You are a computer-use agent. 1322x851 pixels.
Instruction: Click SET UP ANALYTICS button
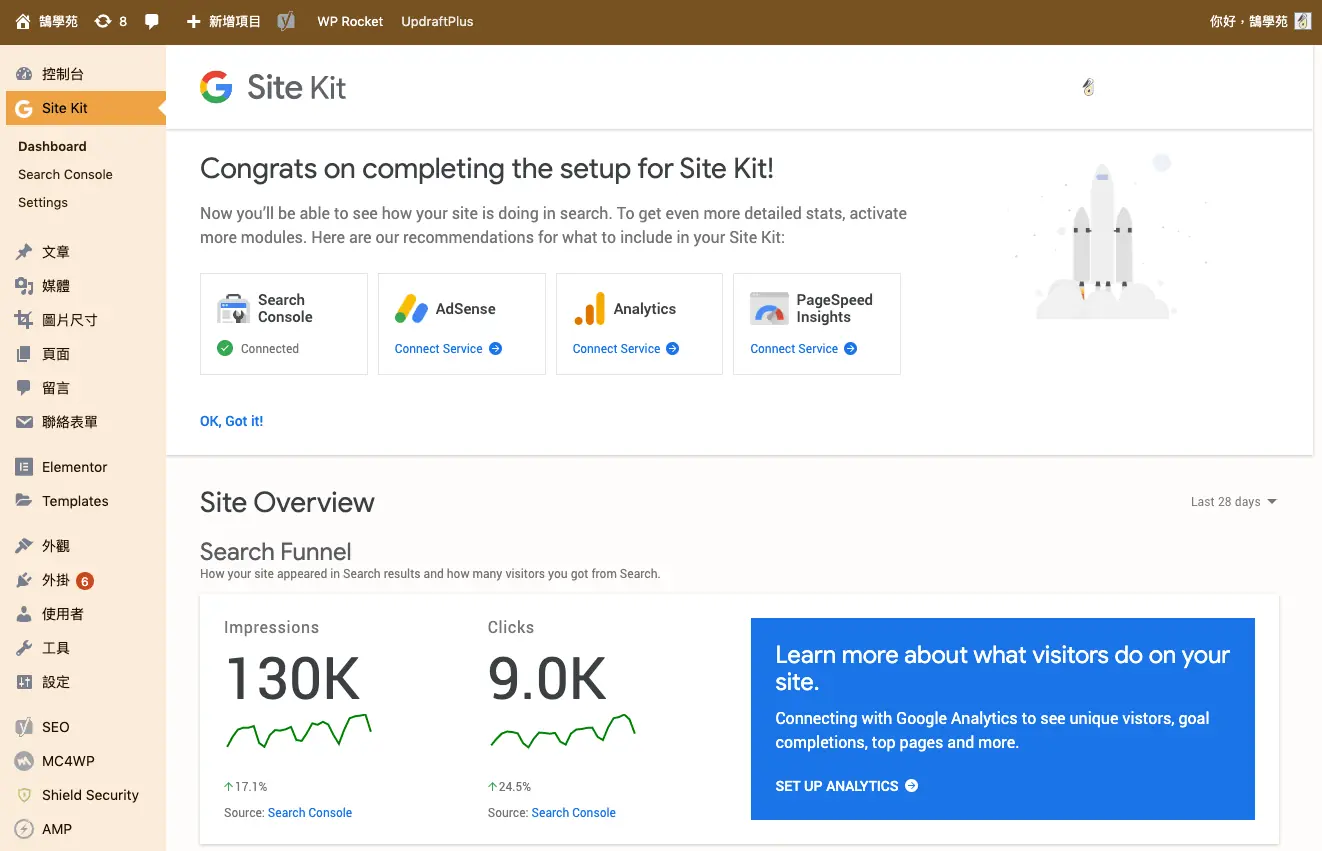(x=846, y=786)
